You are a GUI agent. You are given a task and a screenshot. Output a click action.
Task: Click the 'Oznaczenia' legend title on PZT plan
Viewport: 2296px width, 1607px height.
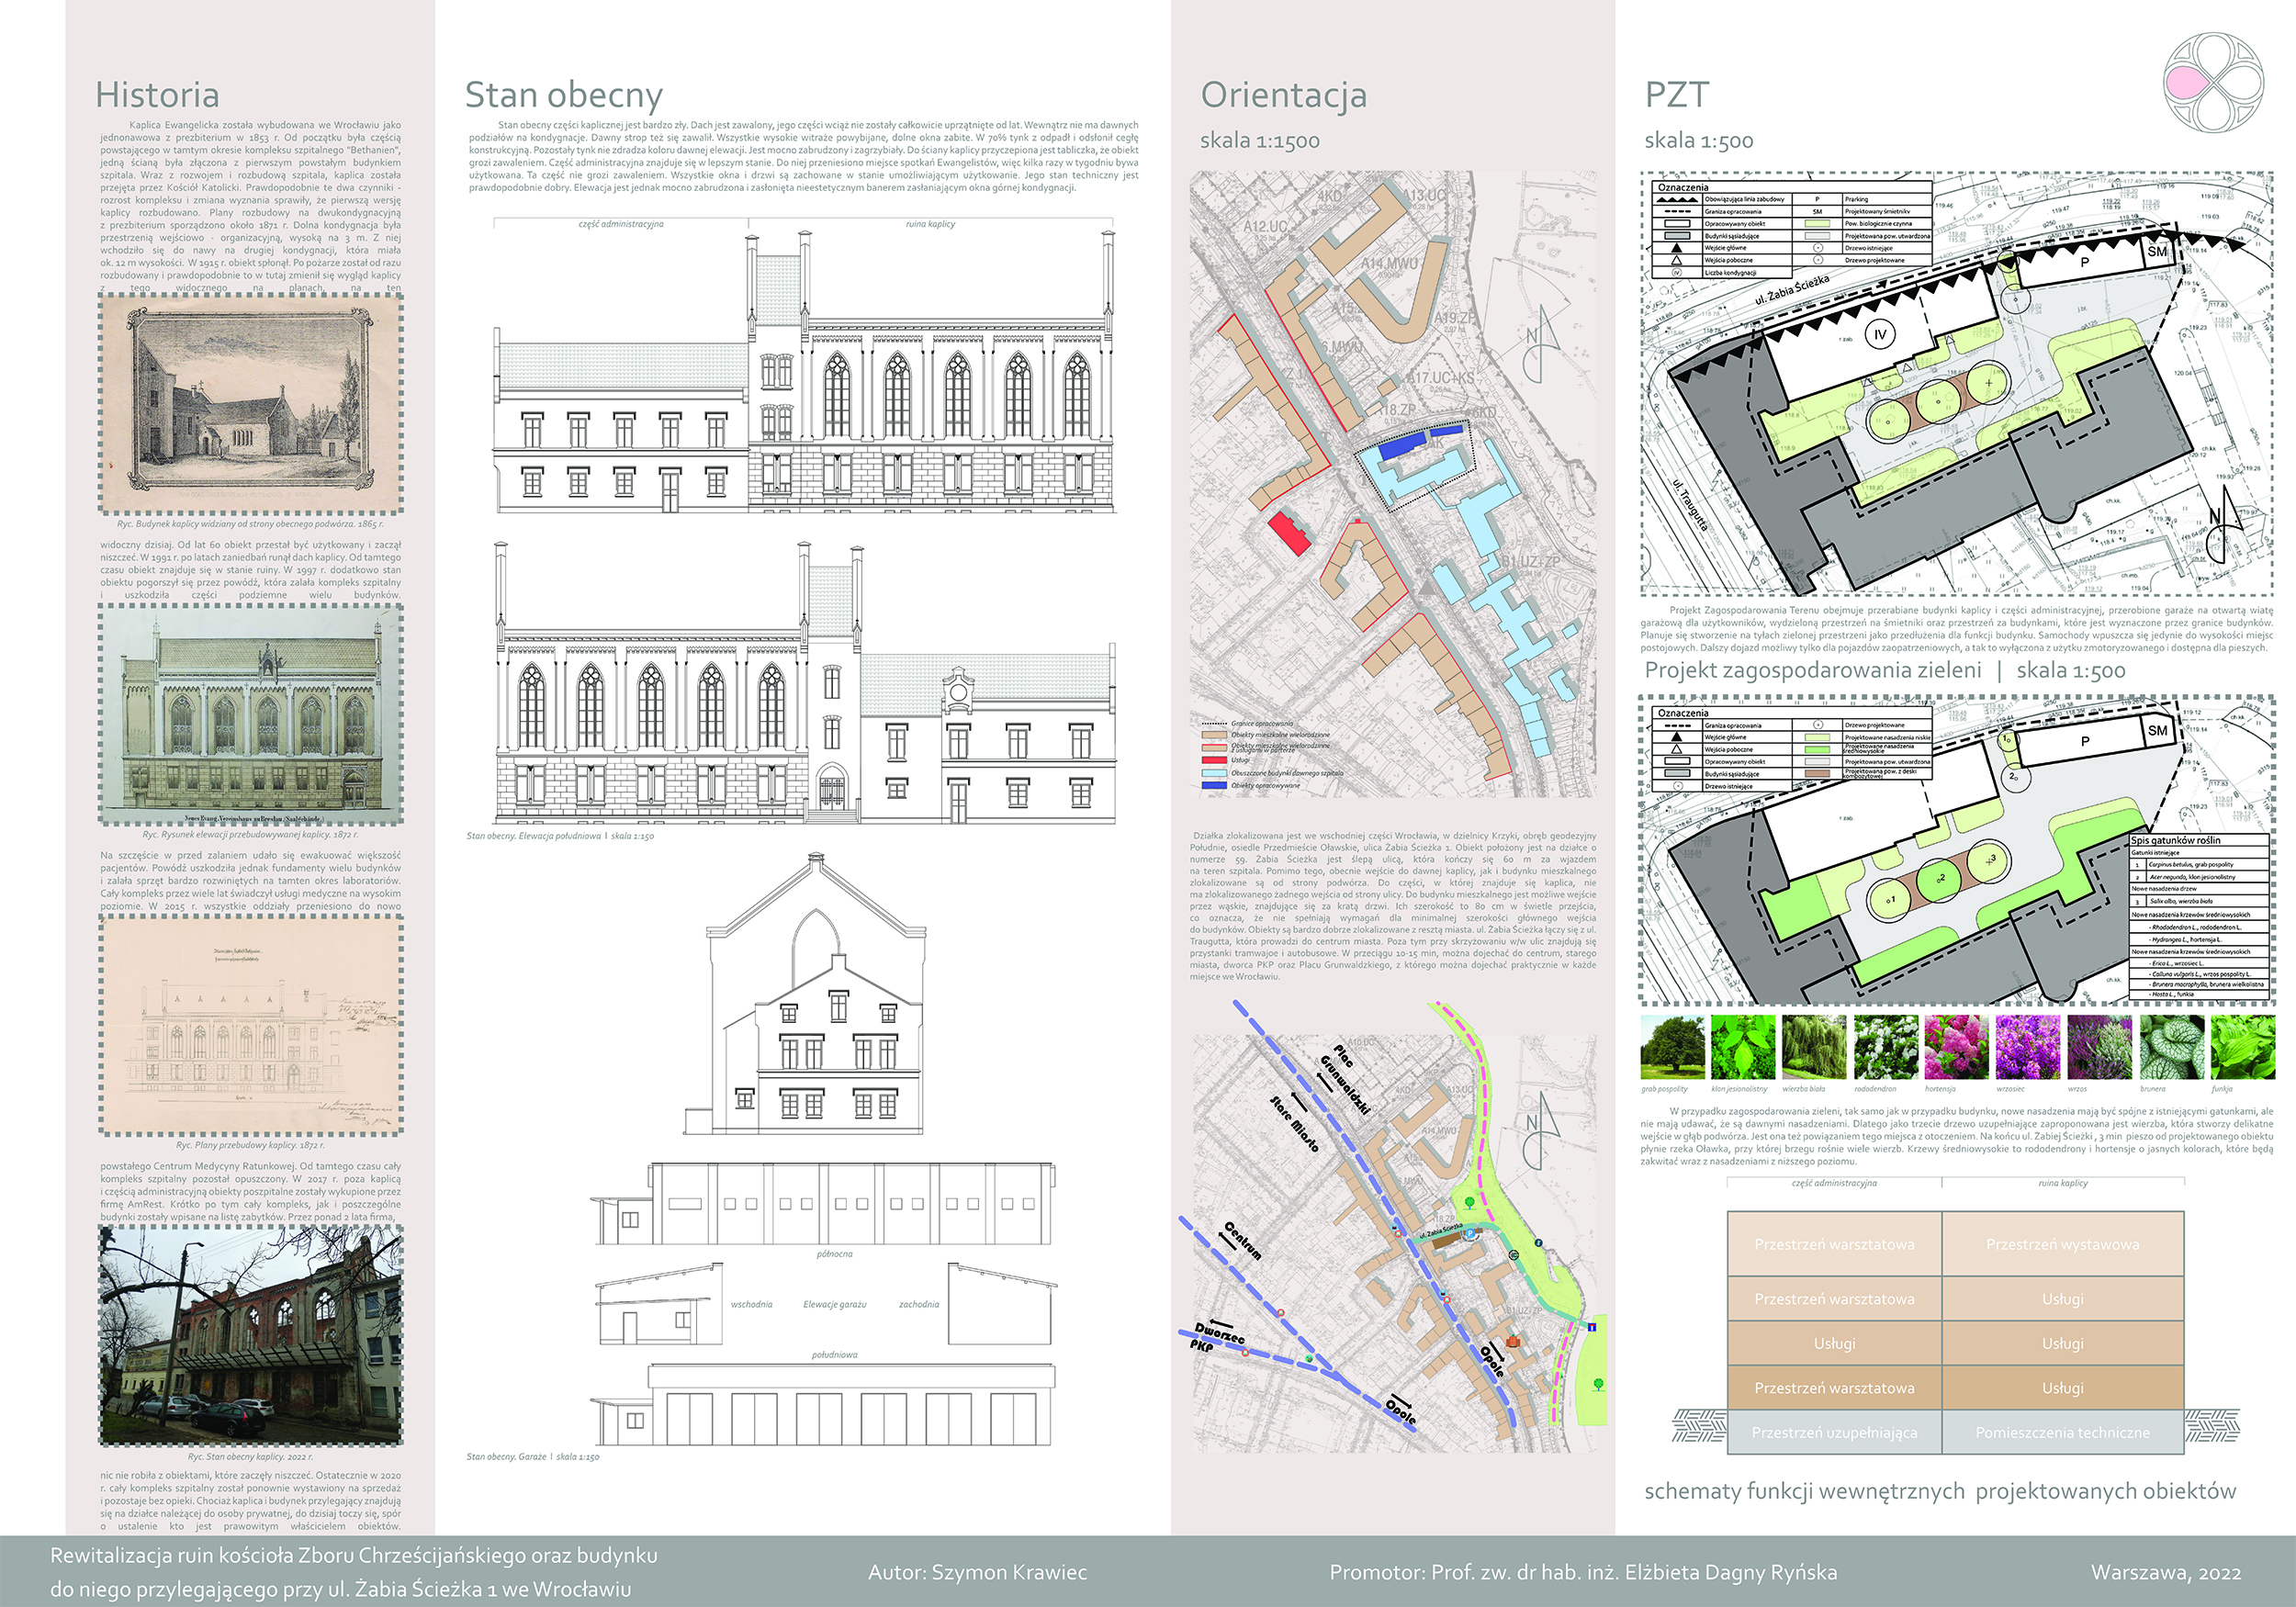[x=1683, y=187]
